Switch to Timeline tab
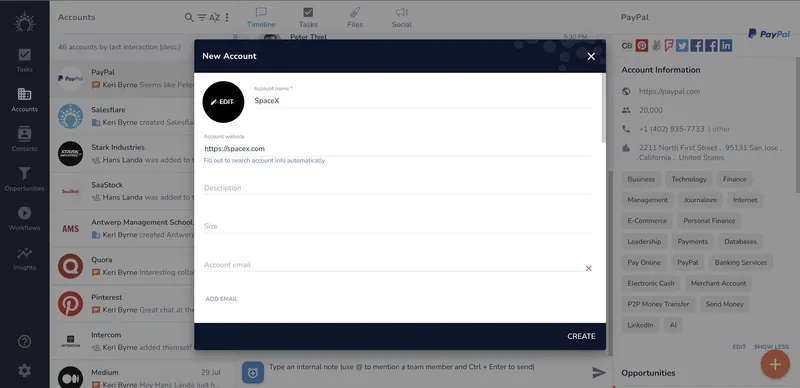The width and height of the screenshot is (800, 388). point(261,17)
